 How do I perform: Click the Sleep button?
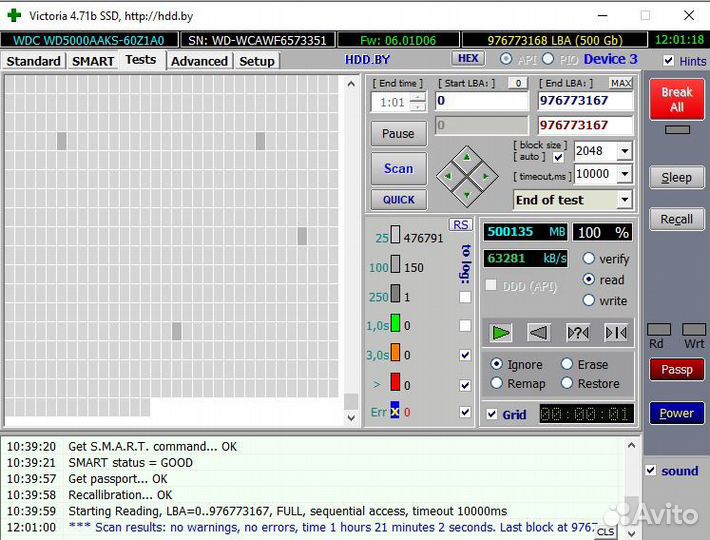pos(677,177)
